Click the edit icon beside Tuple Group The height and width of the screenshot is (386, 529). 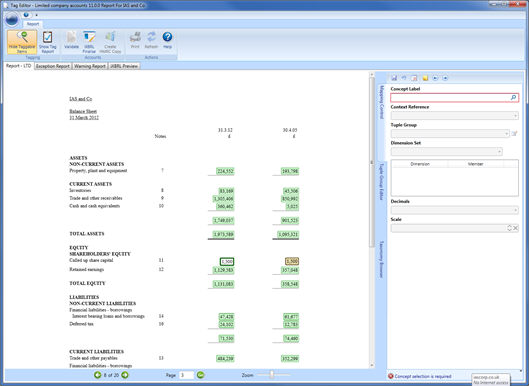click(x=514, y=134)
